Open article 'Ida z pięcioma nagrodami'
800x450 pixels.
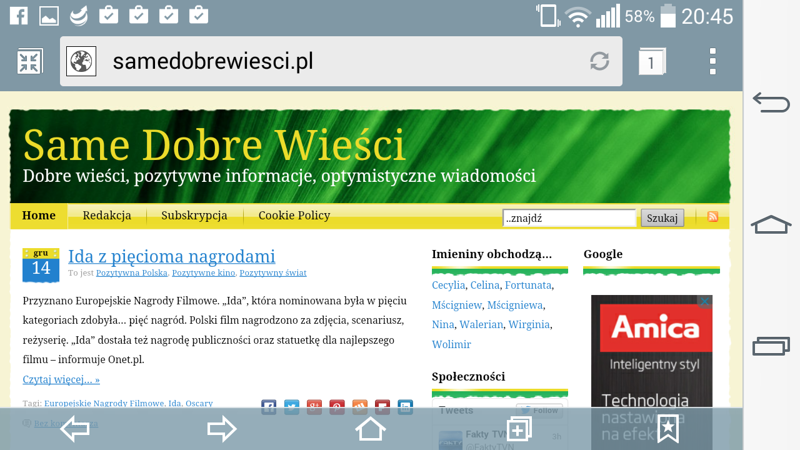pyautogui.click(x=171, y=256)
